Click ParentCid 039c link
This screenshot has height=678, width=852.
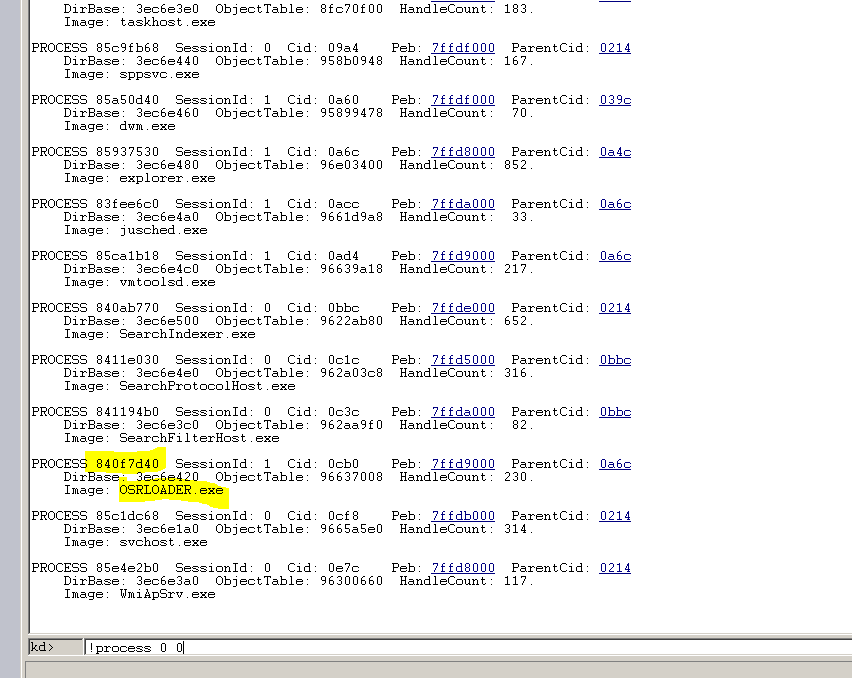pyautogui.click(x=615, y=100)
